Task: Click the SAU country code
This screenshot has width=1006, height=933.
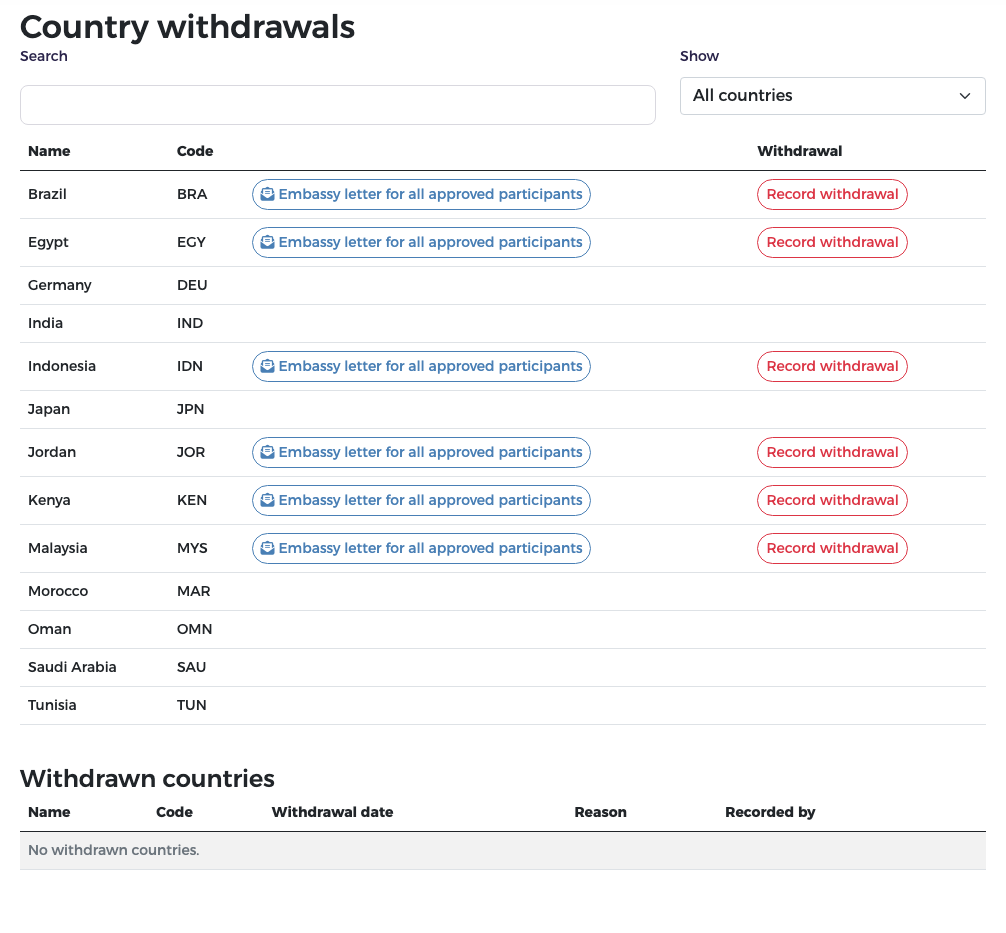Action: click(x=191, y=667)
